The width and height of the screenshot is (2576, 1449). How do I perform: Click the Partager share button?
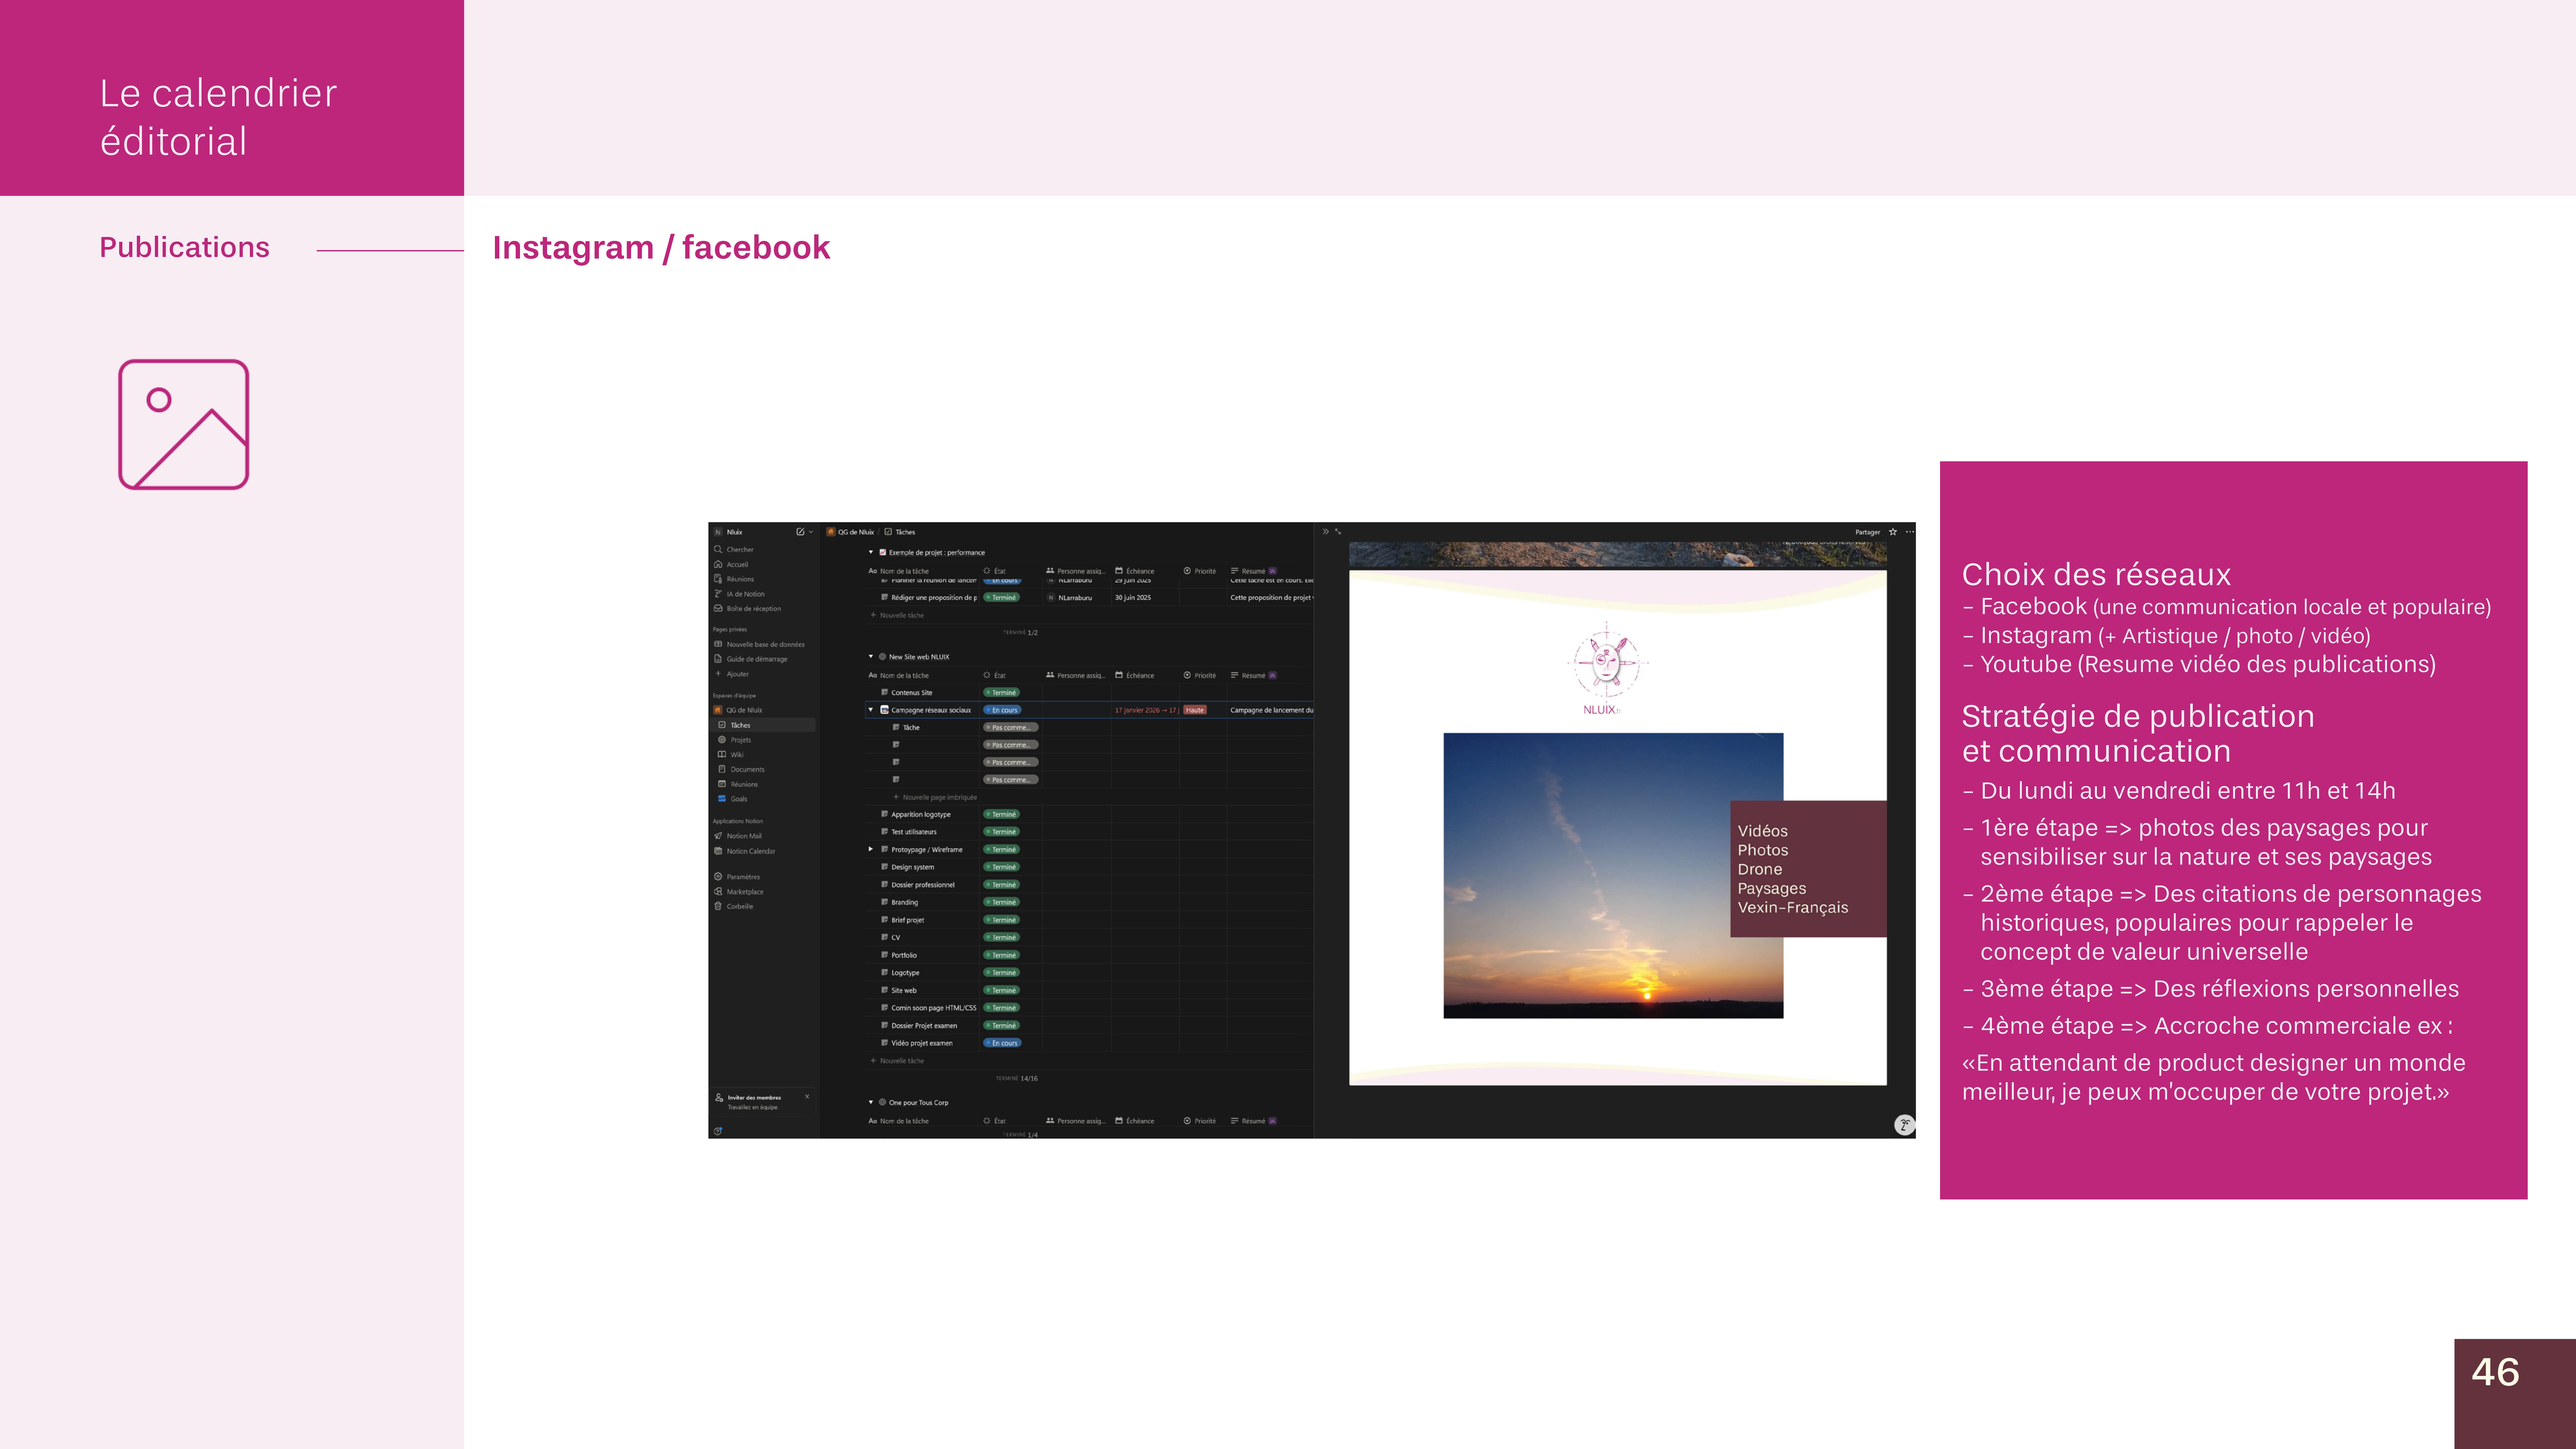pos(1867,532)
